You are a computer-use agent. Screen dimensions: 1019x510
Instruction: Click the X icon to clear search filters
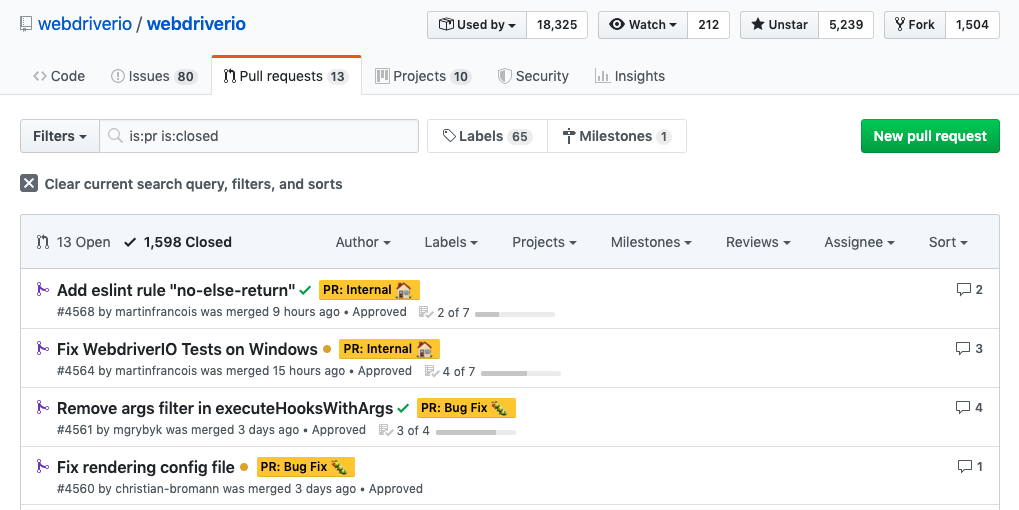[29, 184]
